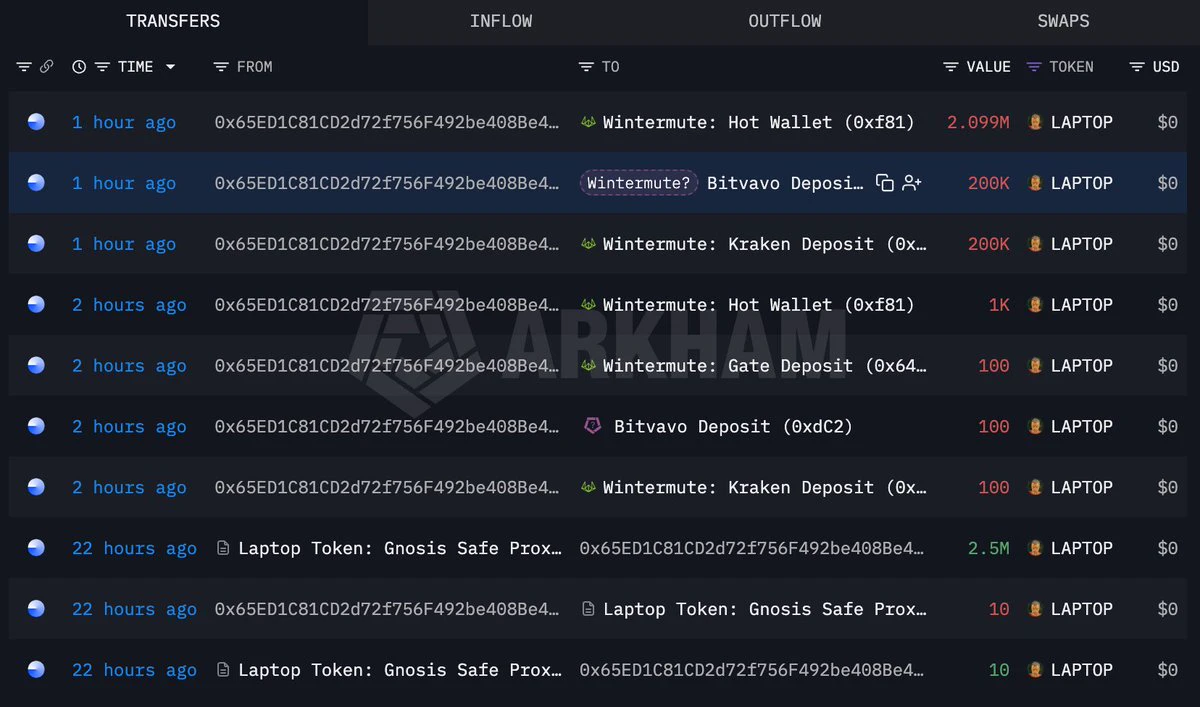Image resolution: width=1200 pixels, height=707 pixels.
Task: Open Gnosis Safe recipient in red 10 row
Action: [x=765, y=609]
